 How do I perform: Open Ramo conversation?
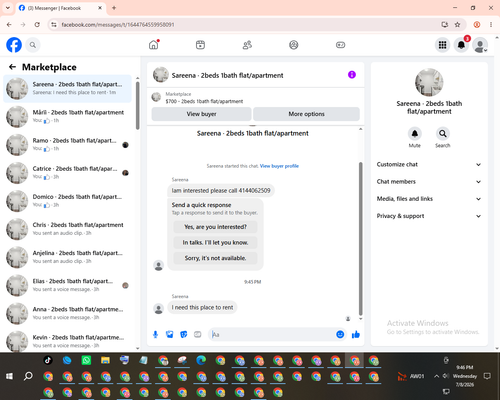(67, 145)
